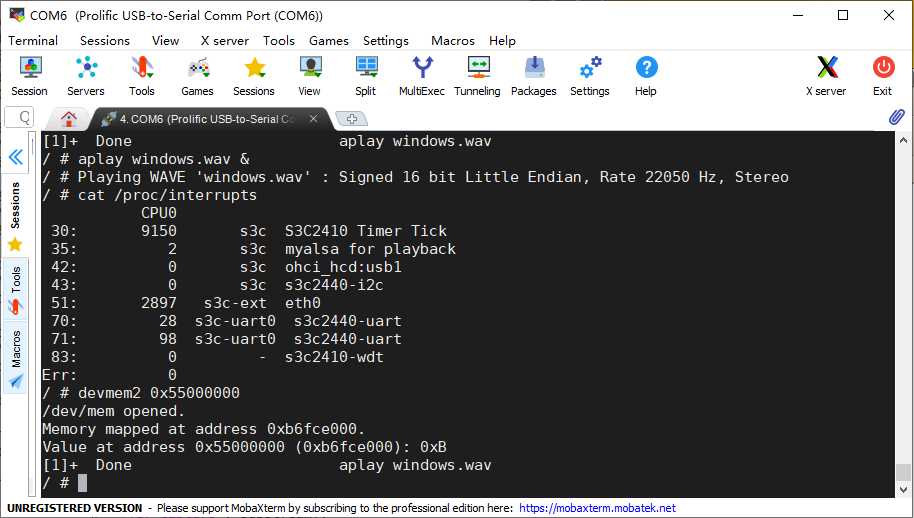This screenshot has width=914, height=518.
Task: Open the Session toolbar button
Action: (30, 75)
